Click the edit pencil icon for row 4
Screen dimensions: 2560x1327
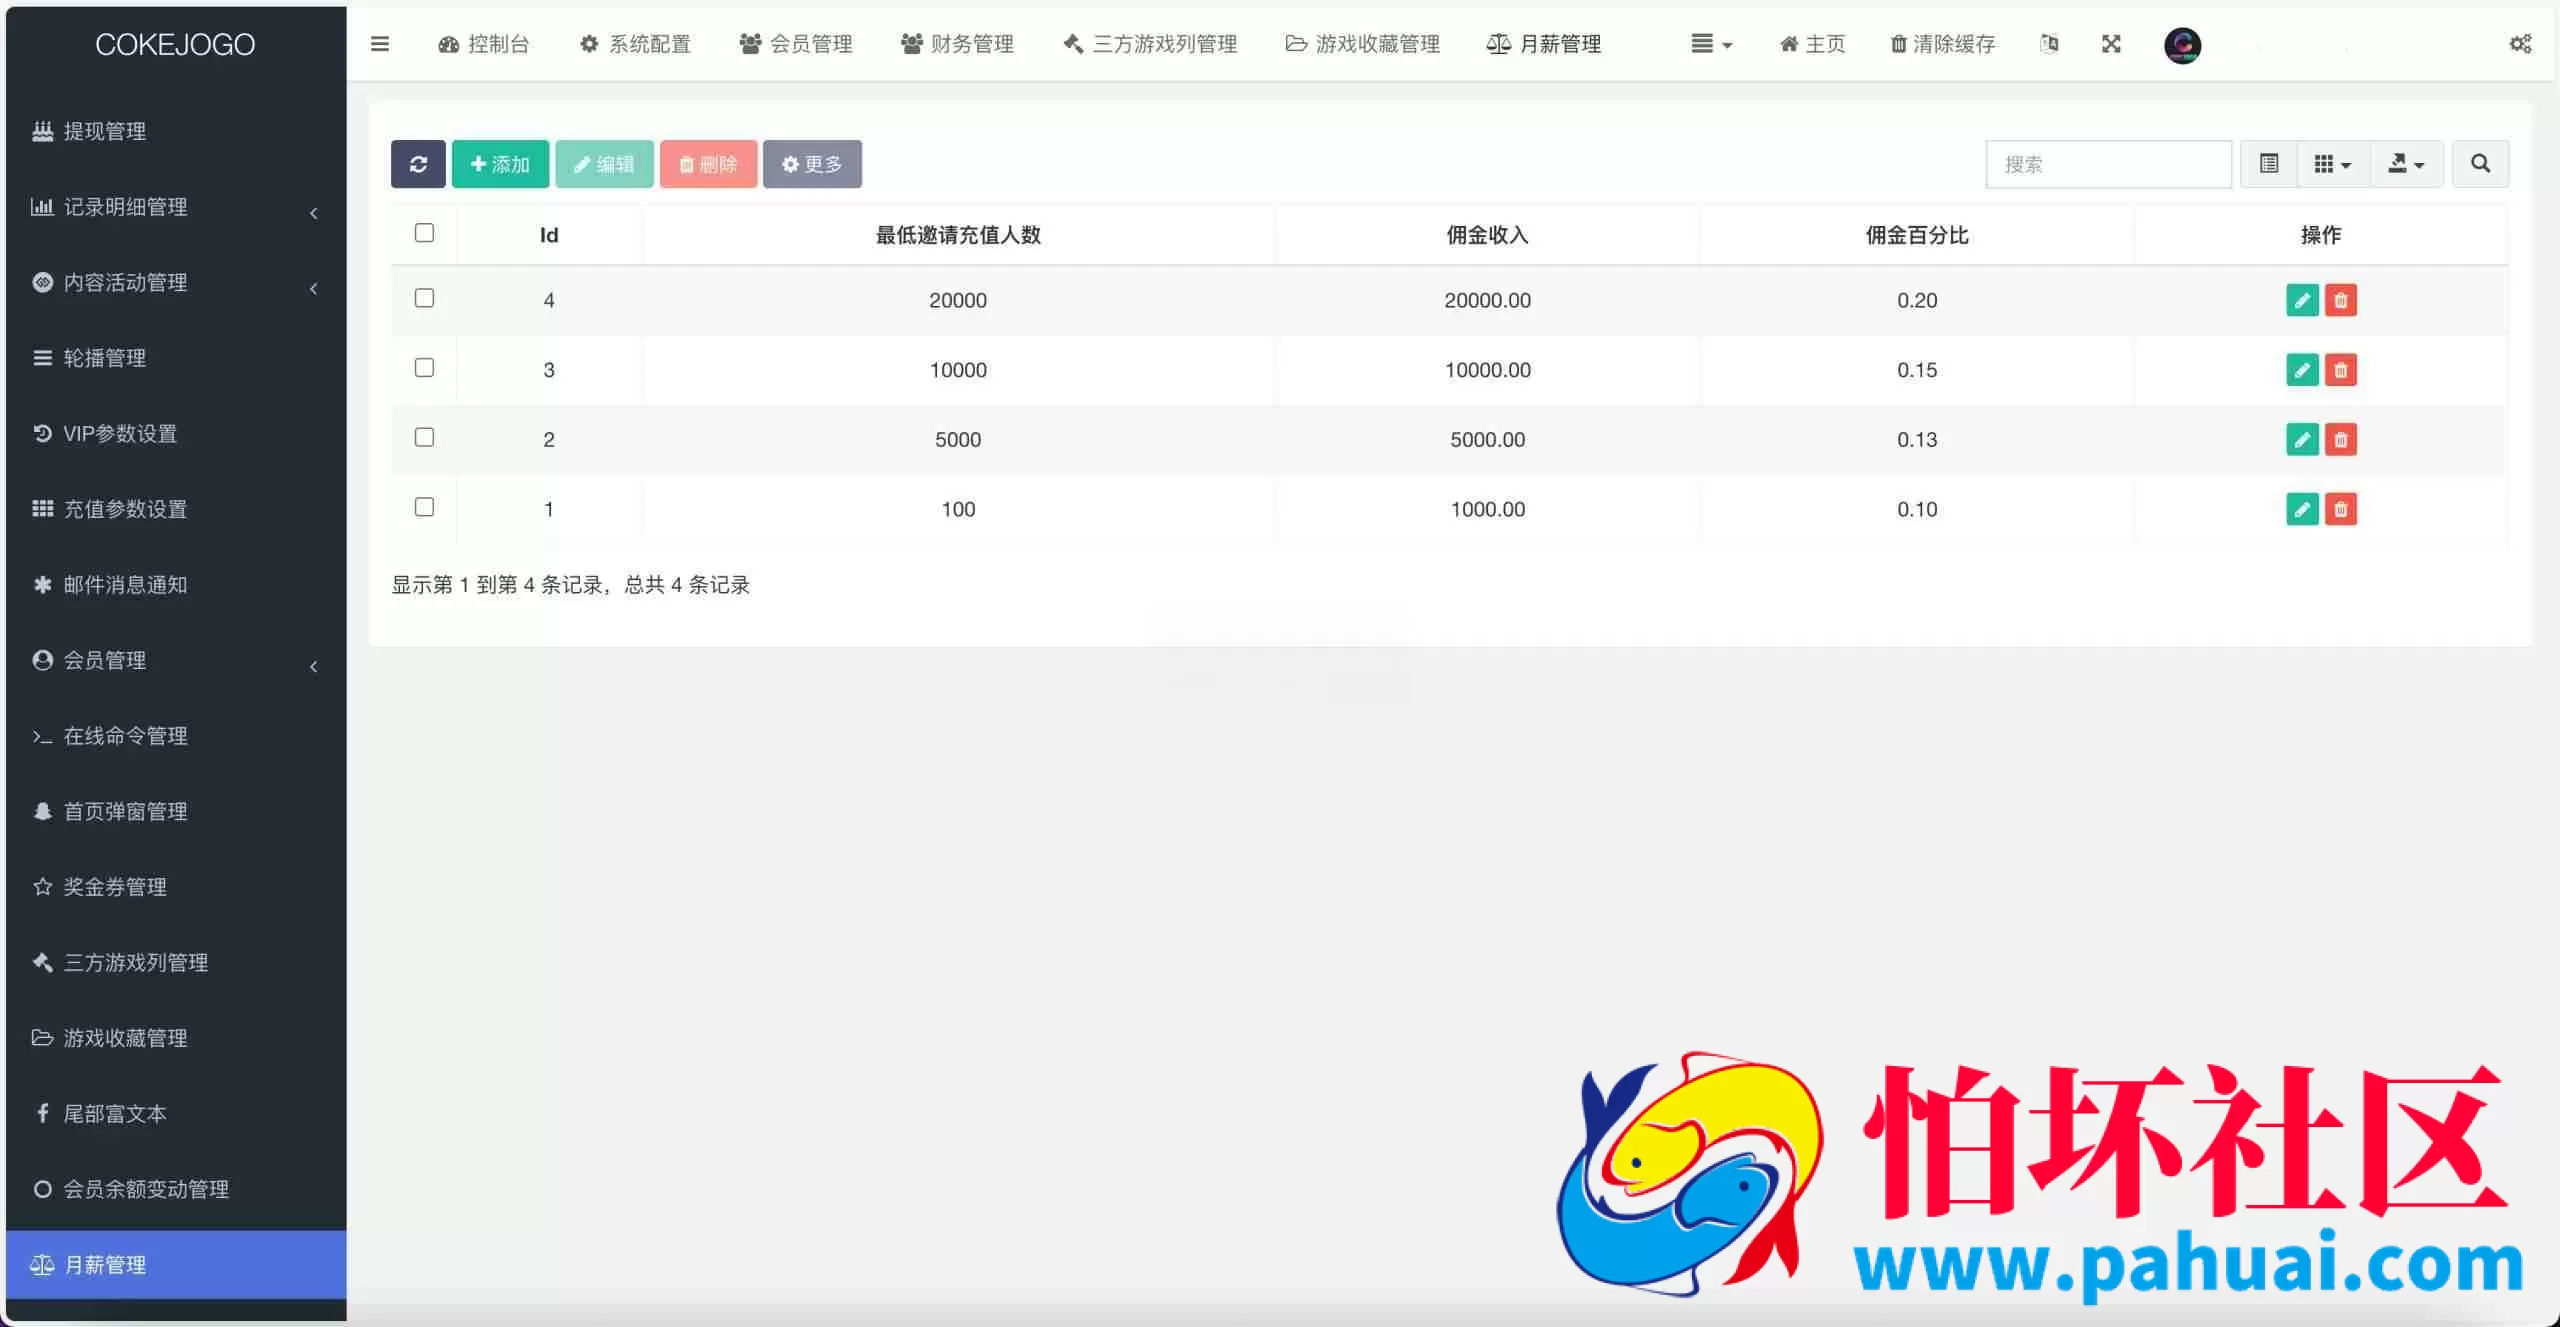coord(2302,300)
